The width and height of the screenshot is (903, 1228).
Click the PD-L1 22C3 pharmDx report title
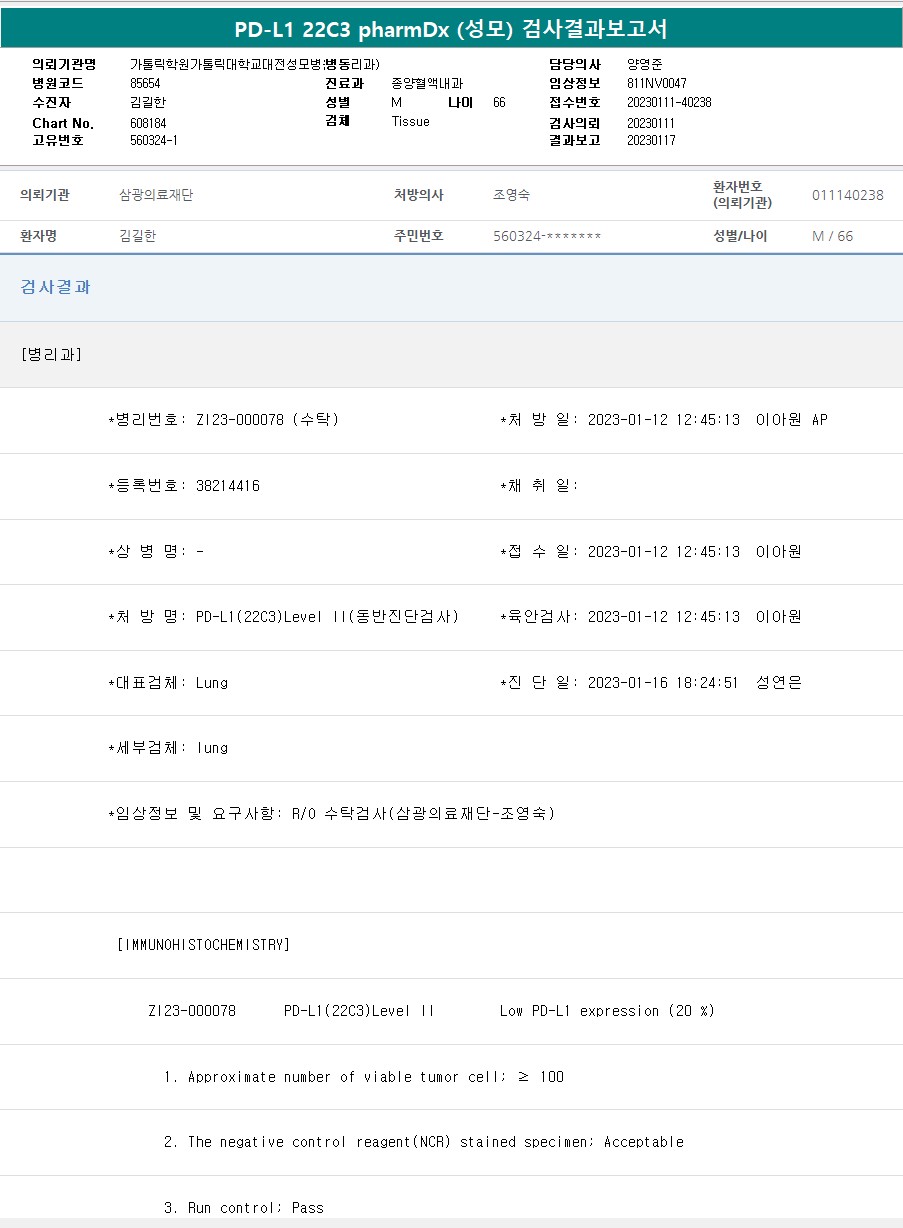(x=450, y=29)
